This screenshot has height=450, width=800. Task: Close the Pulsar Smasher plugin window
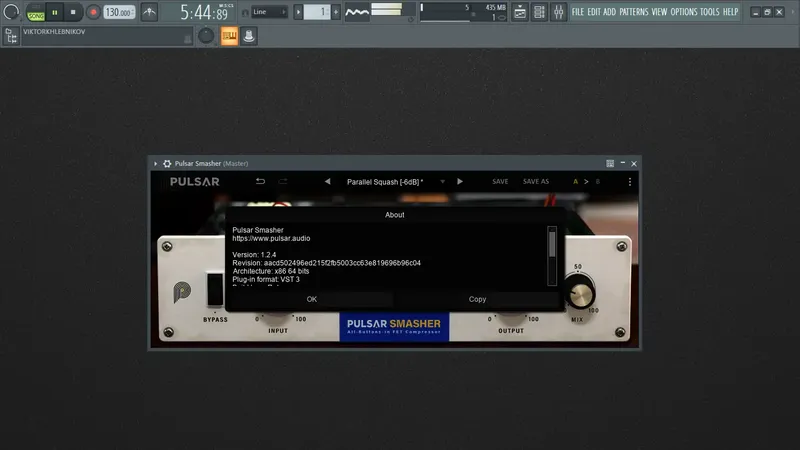pos(634,164)
